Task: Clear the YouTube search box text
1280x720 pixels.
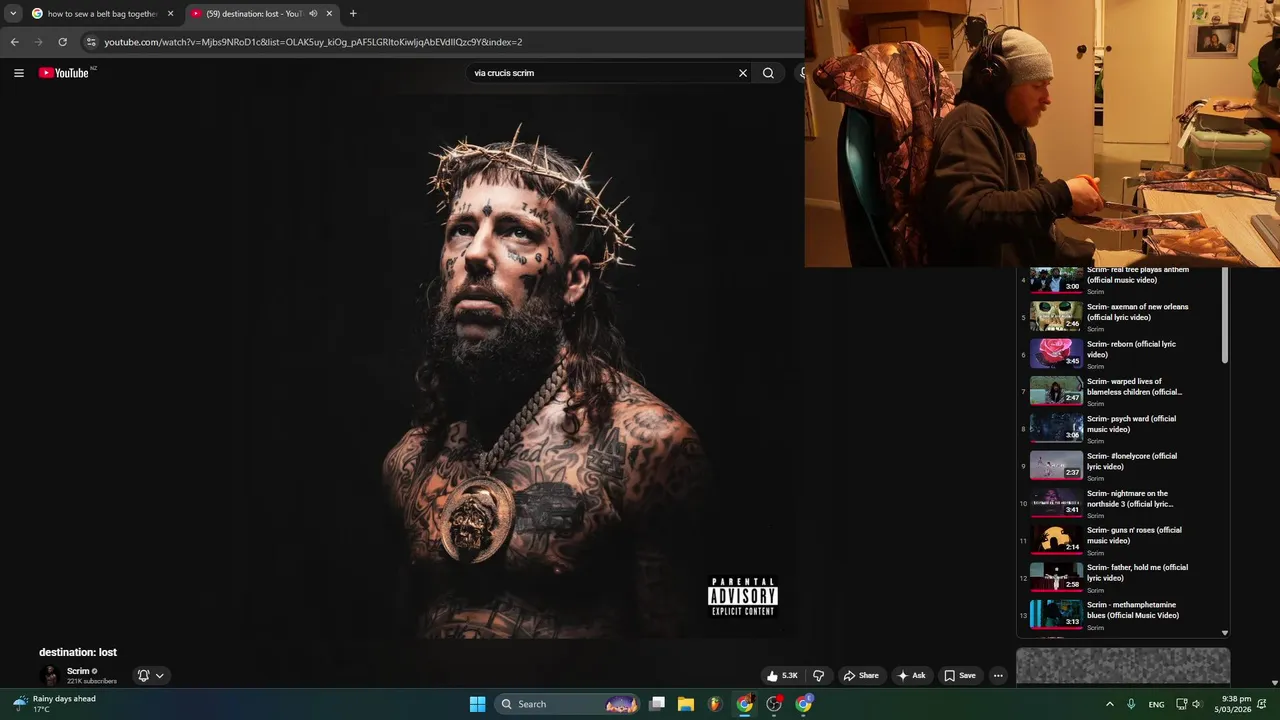Action: tap(743, 73)
